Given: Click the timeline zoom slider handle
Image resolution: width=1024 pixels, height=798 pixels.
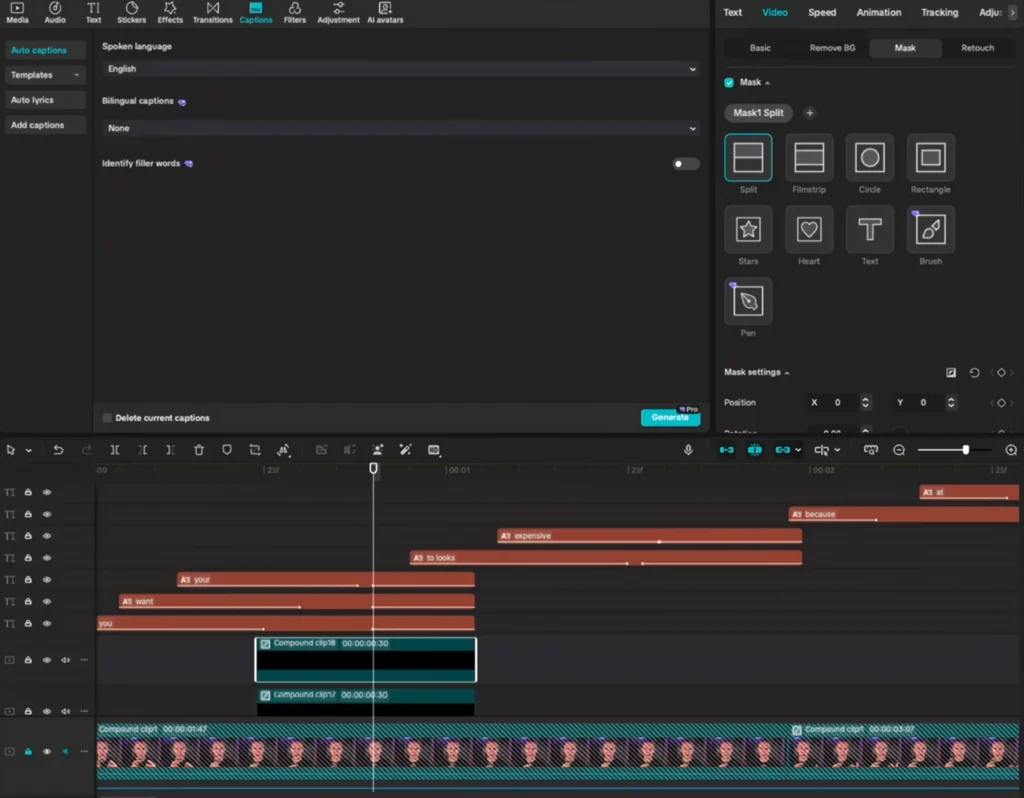Looking at the screenshot, I should pyautogui.click(x=965, y=450).
